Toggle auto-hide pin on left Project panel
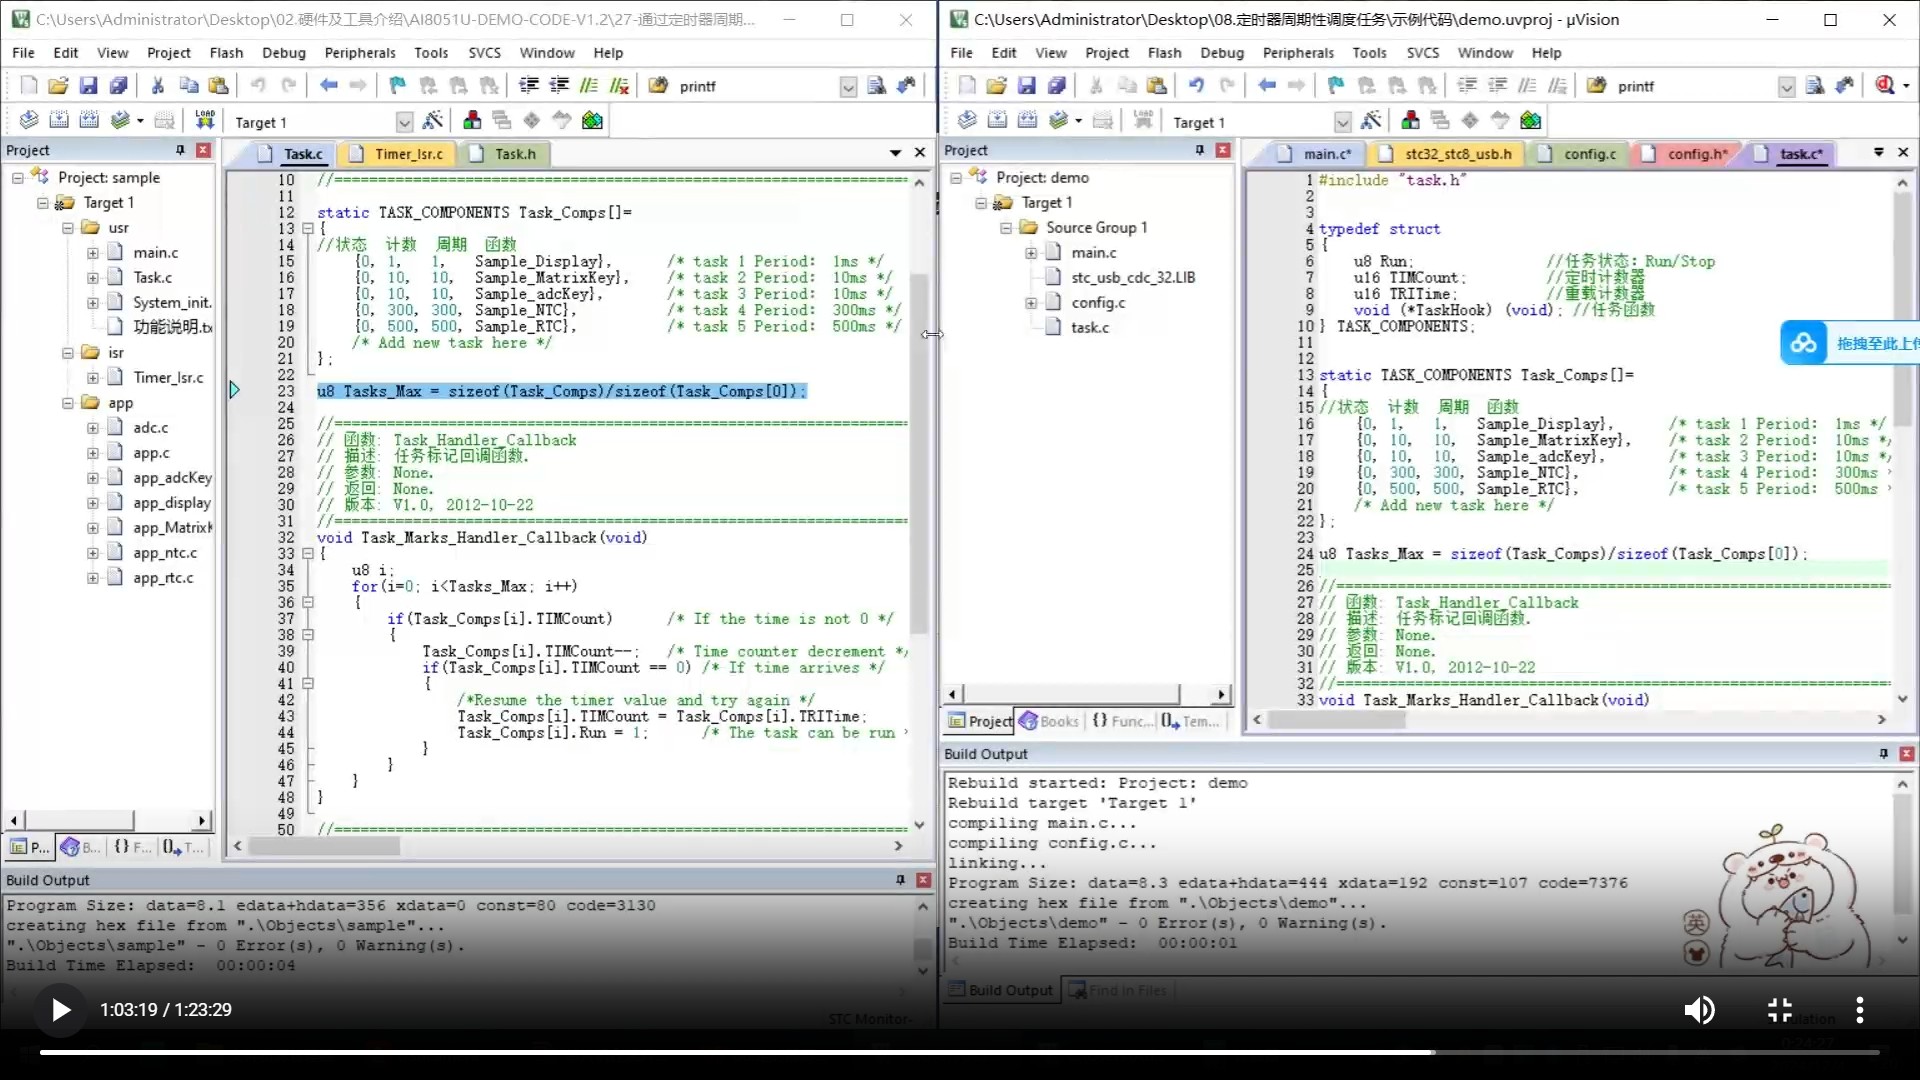The image size is (1920, 1080). [x=180, y=150]
